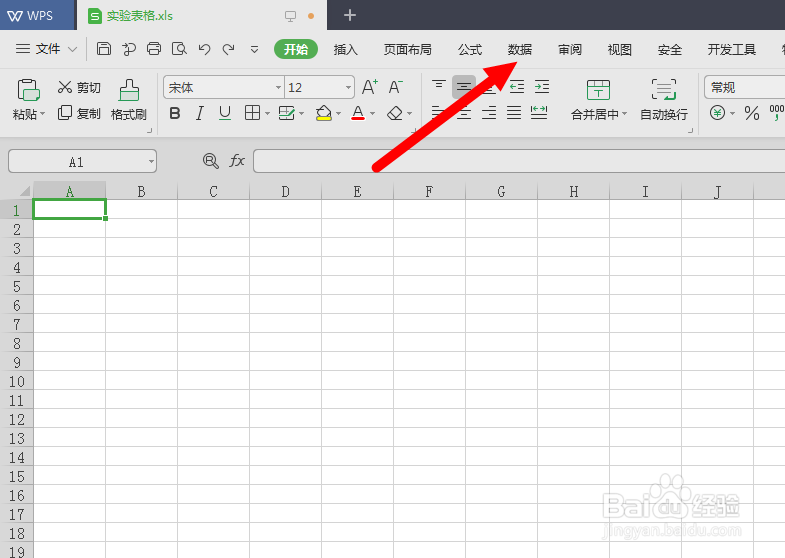Switch to 安全 tab
Screen dimensions: 785x558
pos(669,50)
